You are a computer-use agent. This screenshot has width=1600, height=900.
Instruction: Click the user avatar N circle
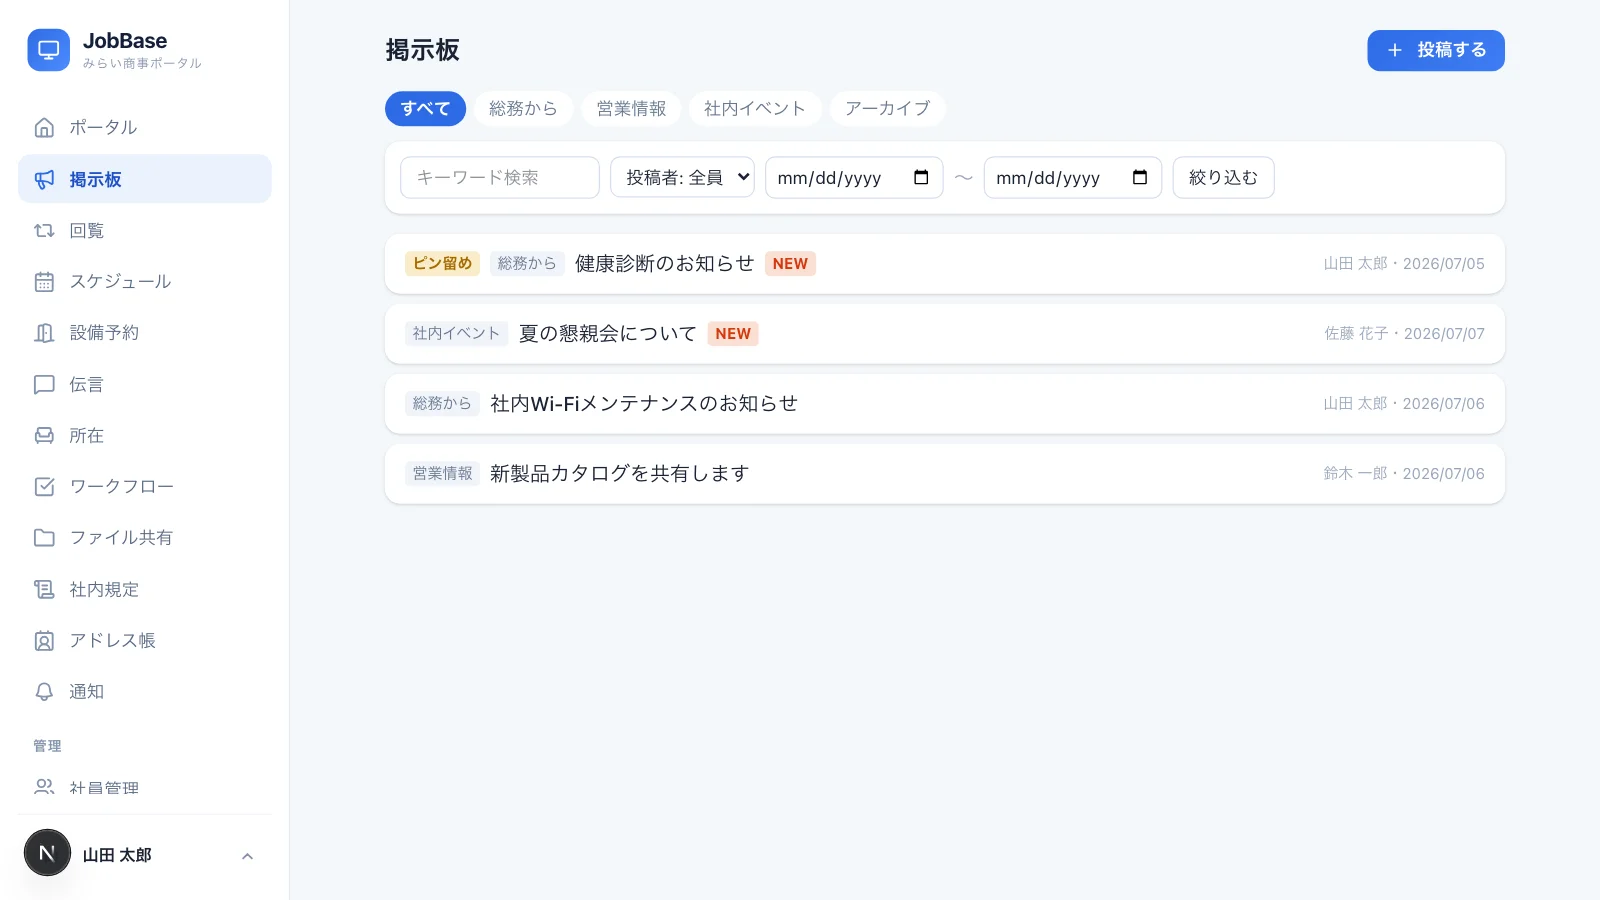47,853
